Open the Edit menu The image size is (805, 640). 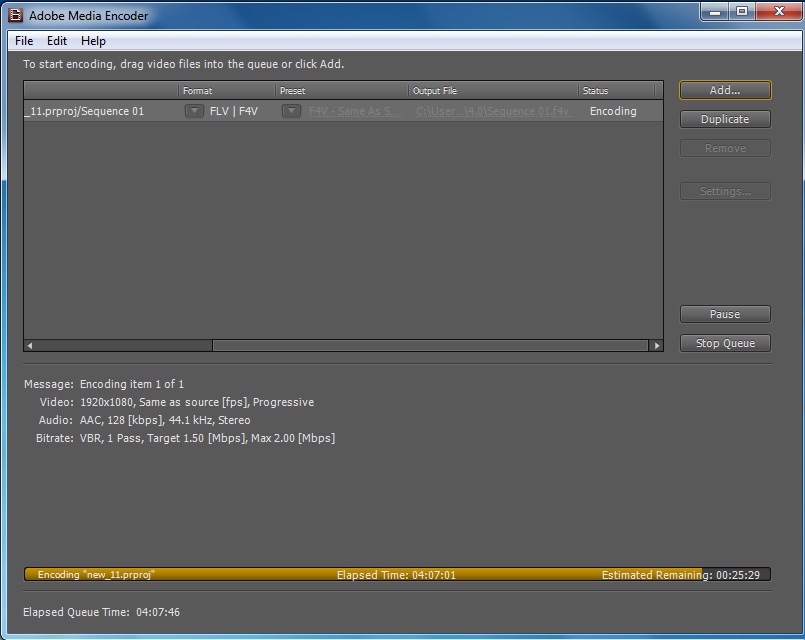point(57,41)
